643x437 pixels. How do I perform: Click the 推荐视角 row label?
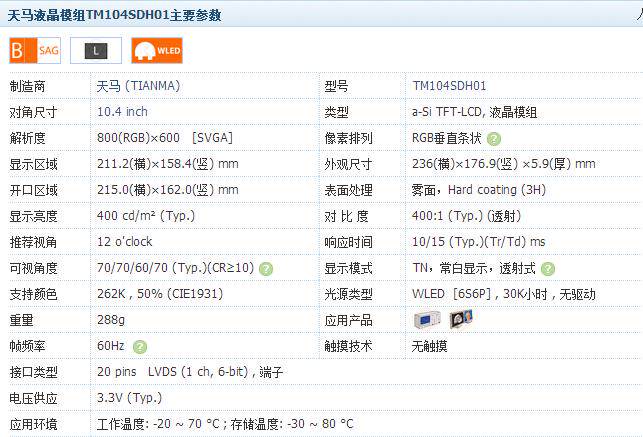click(x=33, y=242)
